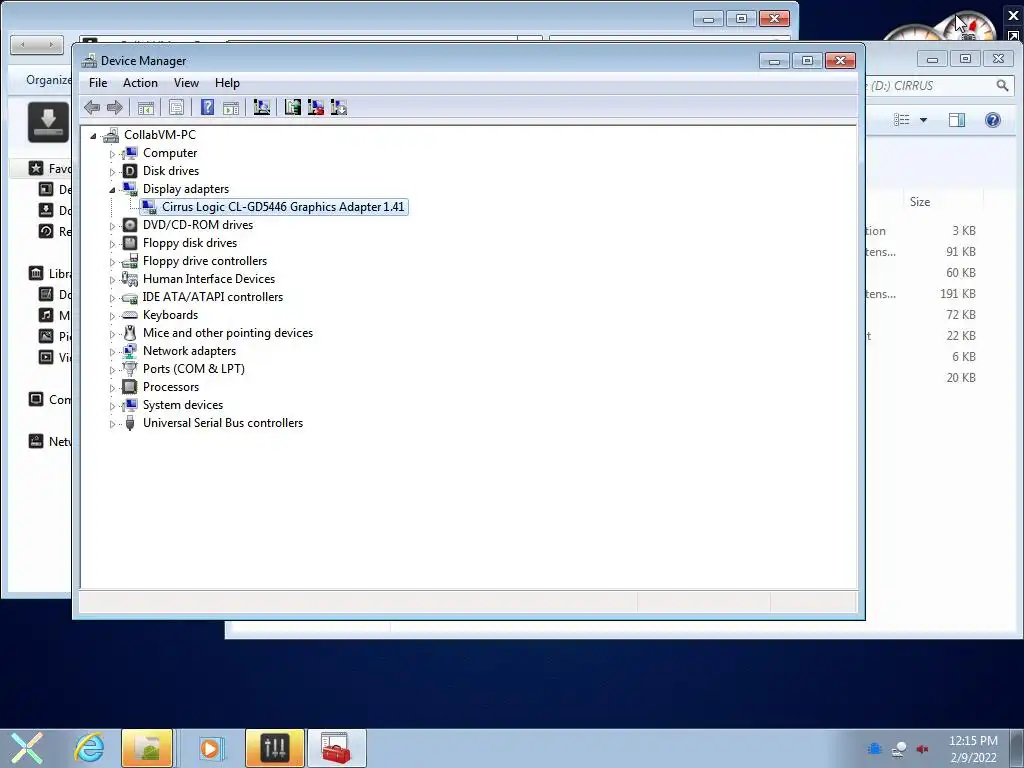The width and height of the screenshot is (1024, 768).
Task: Click the search magnifier in CIRRUS Explorer window
Action: [1002, 86]
